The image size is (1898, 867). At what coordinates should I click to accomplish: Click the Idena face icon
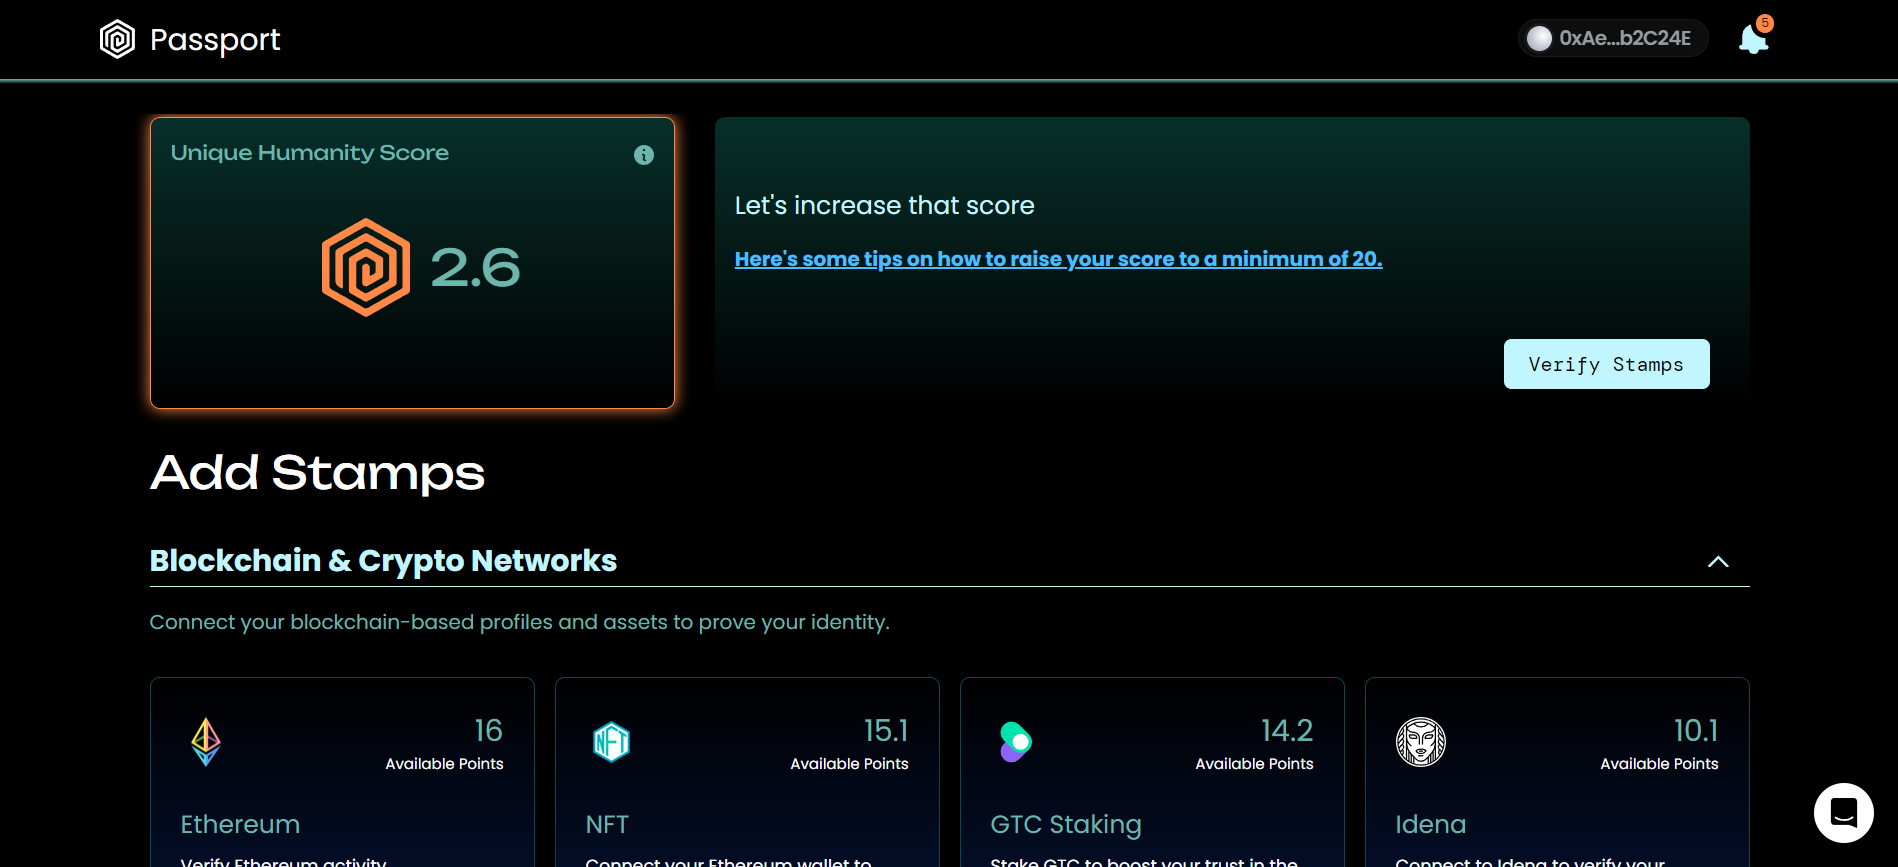coord(1421,742)
